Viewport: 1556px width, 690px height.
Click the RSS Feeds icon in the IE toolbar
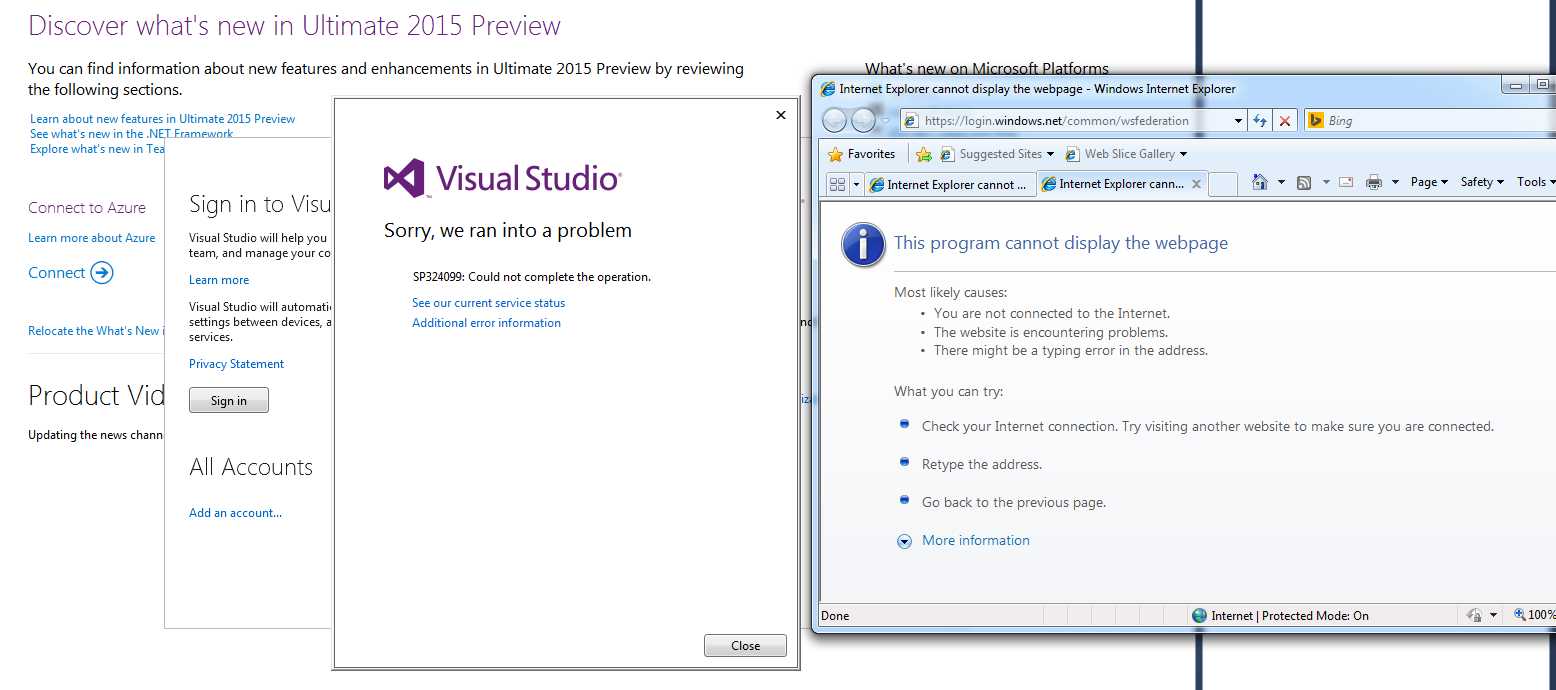(x=1304, y=182)
